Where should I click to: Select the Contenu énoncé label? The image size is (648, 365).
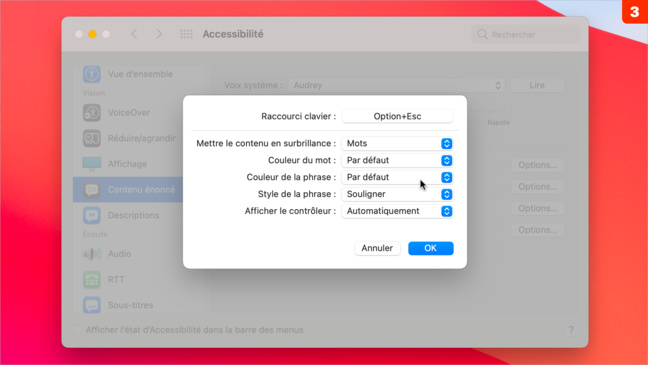141,189
